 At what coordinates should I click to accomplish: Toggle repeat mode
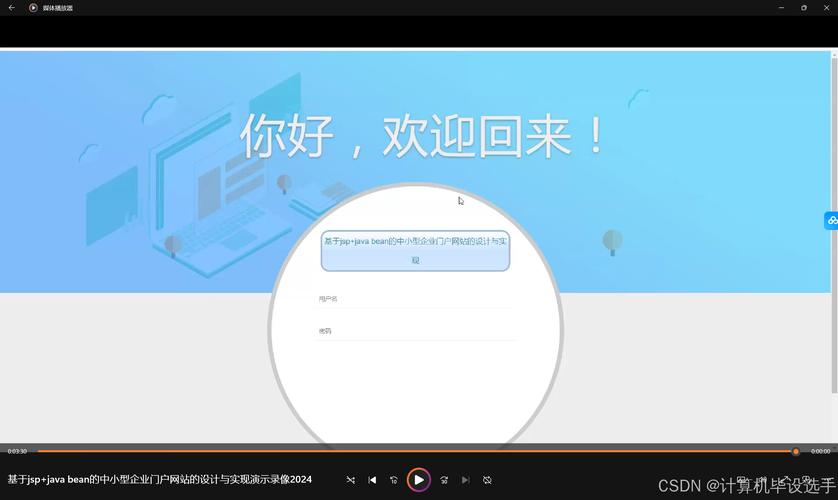[487, 480]
